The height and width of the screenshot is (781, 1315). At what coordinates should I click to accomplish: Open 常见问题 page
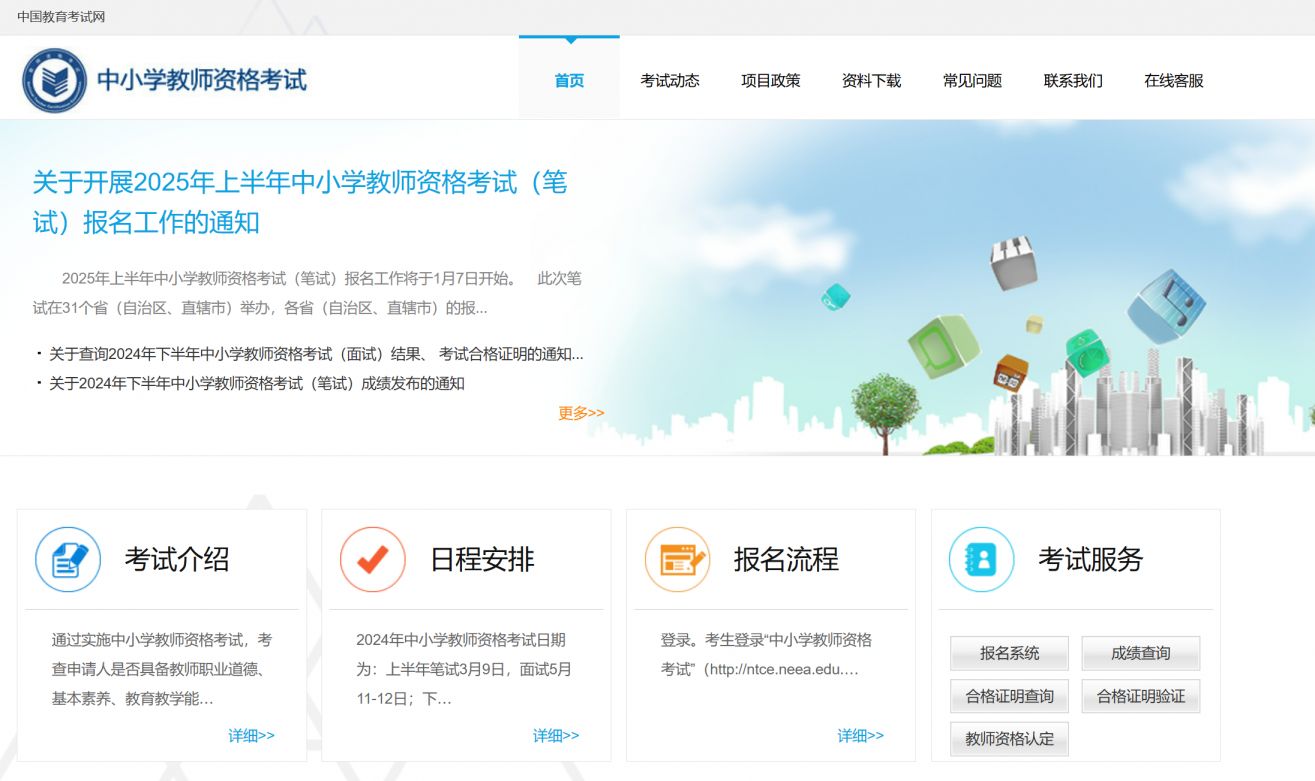[972, 81]
